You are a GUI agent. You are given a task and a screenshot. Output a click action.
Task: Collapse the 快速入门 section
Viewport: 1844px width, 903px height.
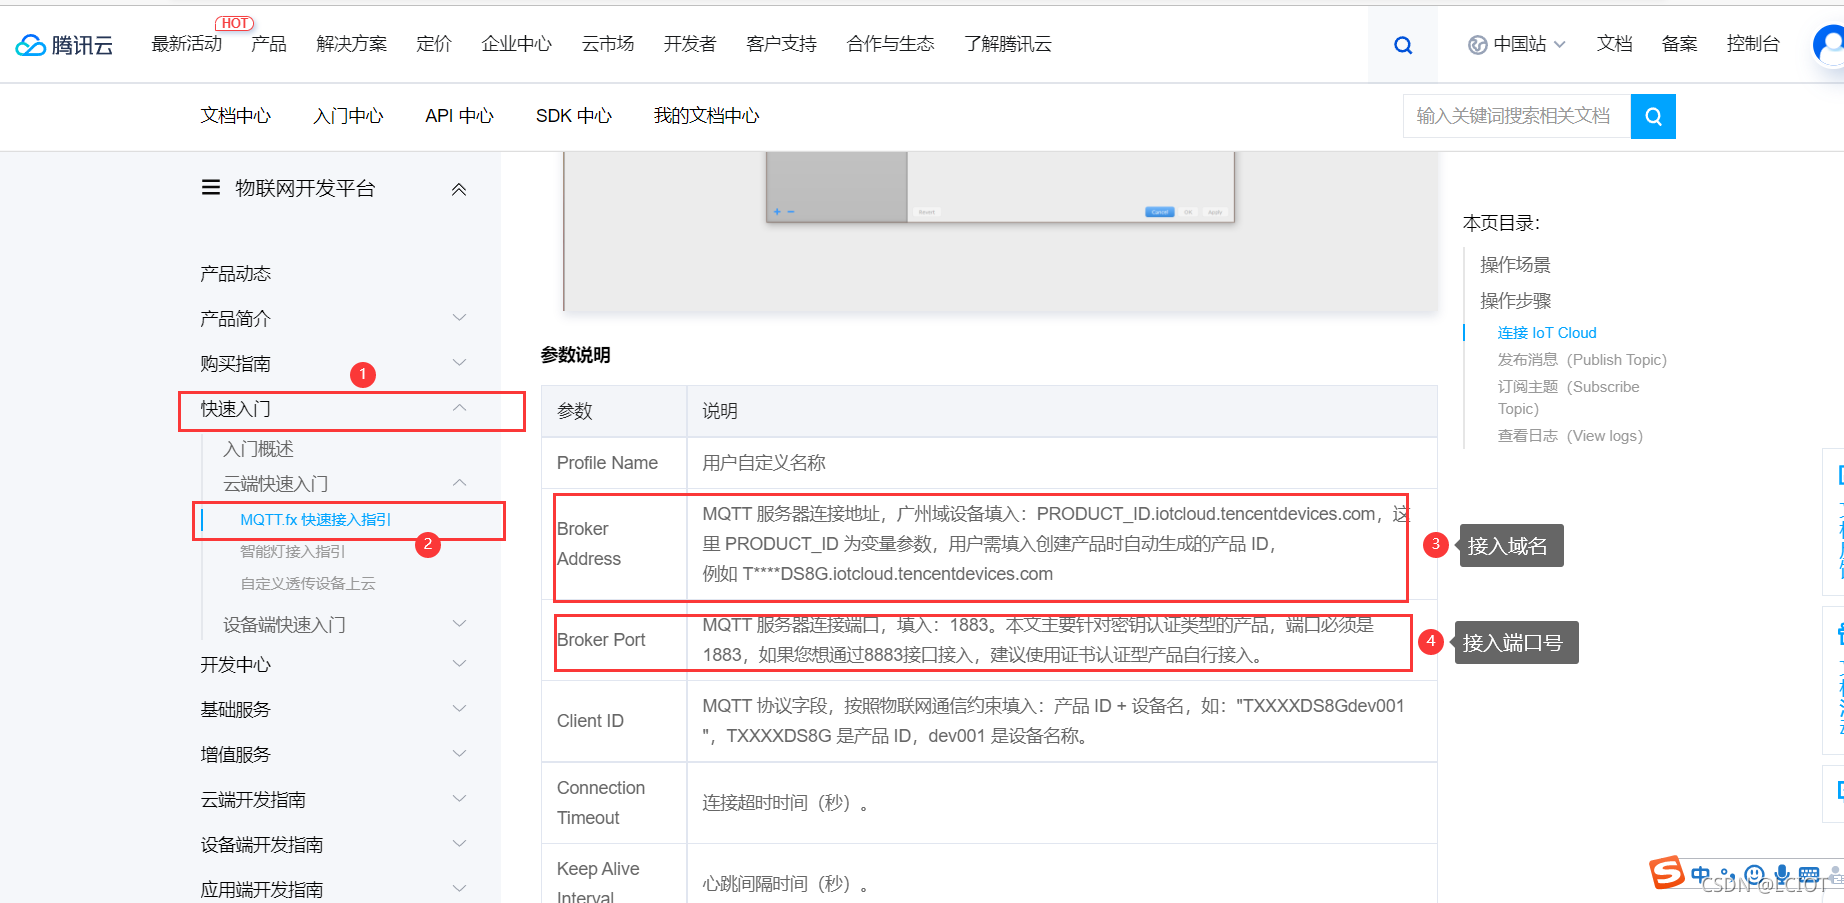tap(459, 408)
